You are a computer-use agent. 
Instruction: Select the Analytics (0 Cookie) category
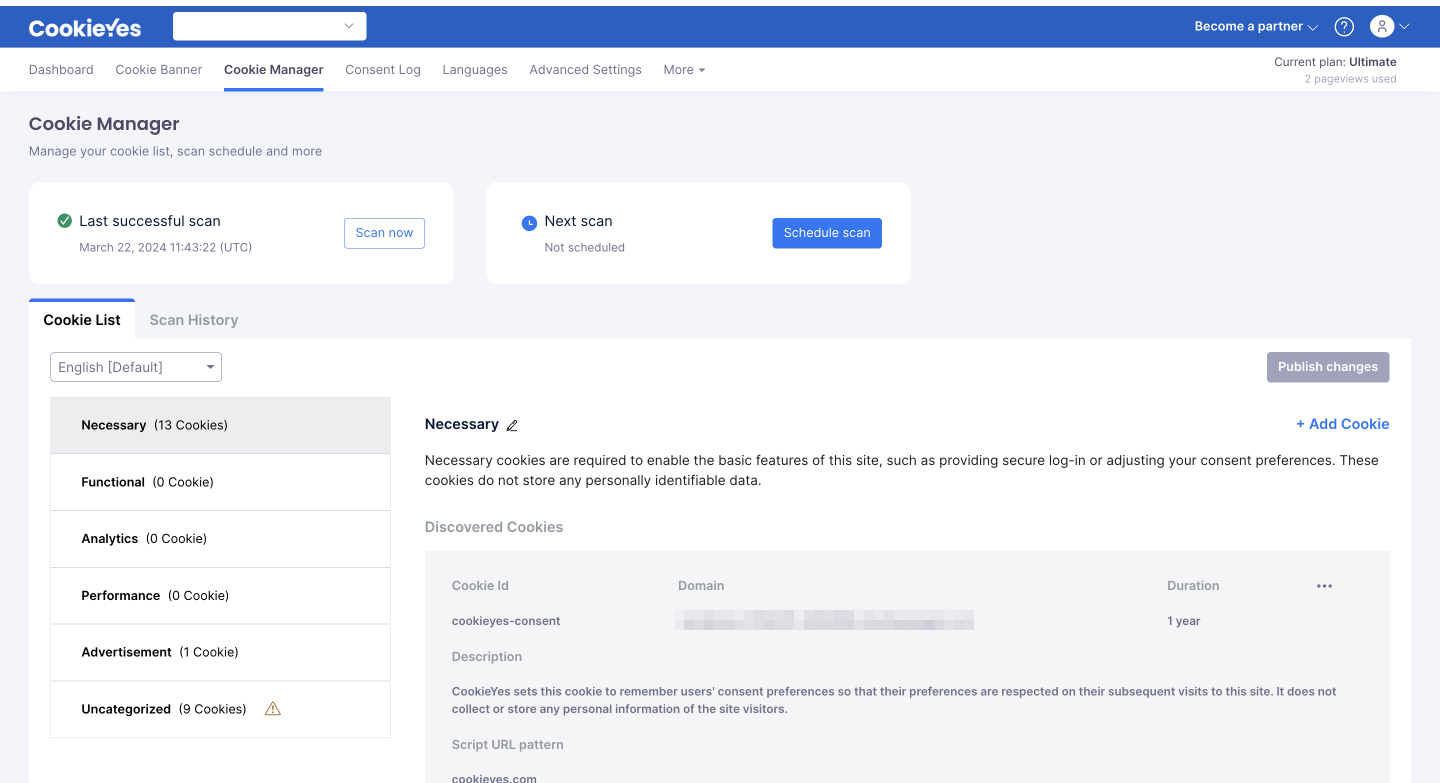click(220, 539)
